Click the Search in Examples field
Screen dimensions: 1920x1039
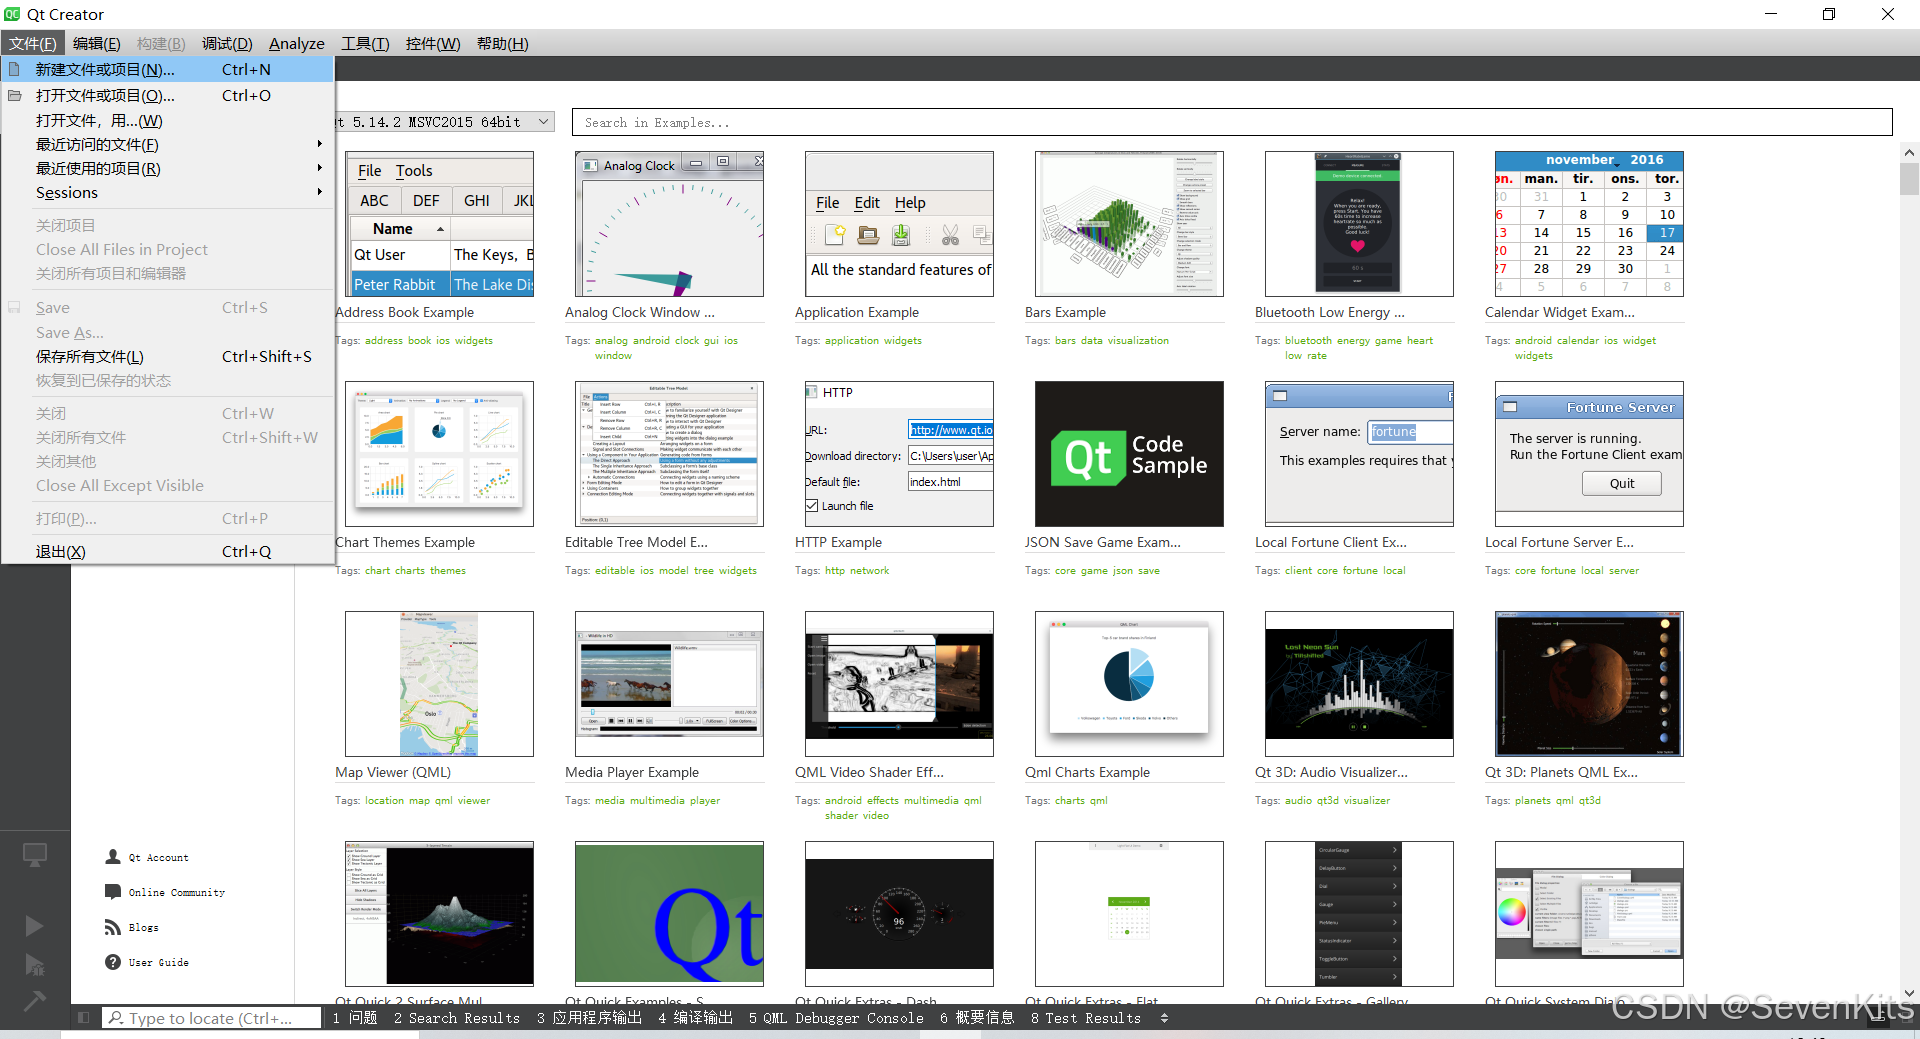[x=1232, y=122]
